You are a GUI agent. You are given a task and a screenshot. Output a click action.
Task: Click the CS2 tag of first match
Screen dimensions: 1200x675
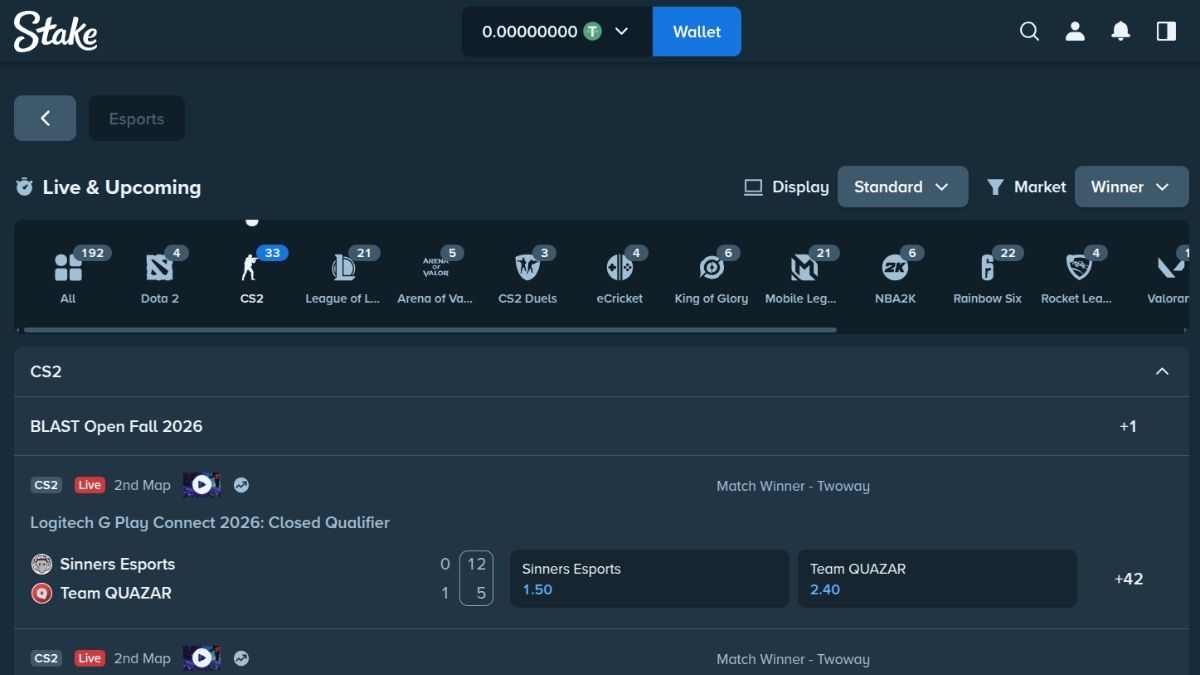(x=47, y=485)
